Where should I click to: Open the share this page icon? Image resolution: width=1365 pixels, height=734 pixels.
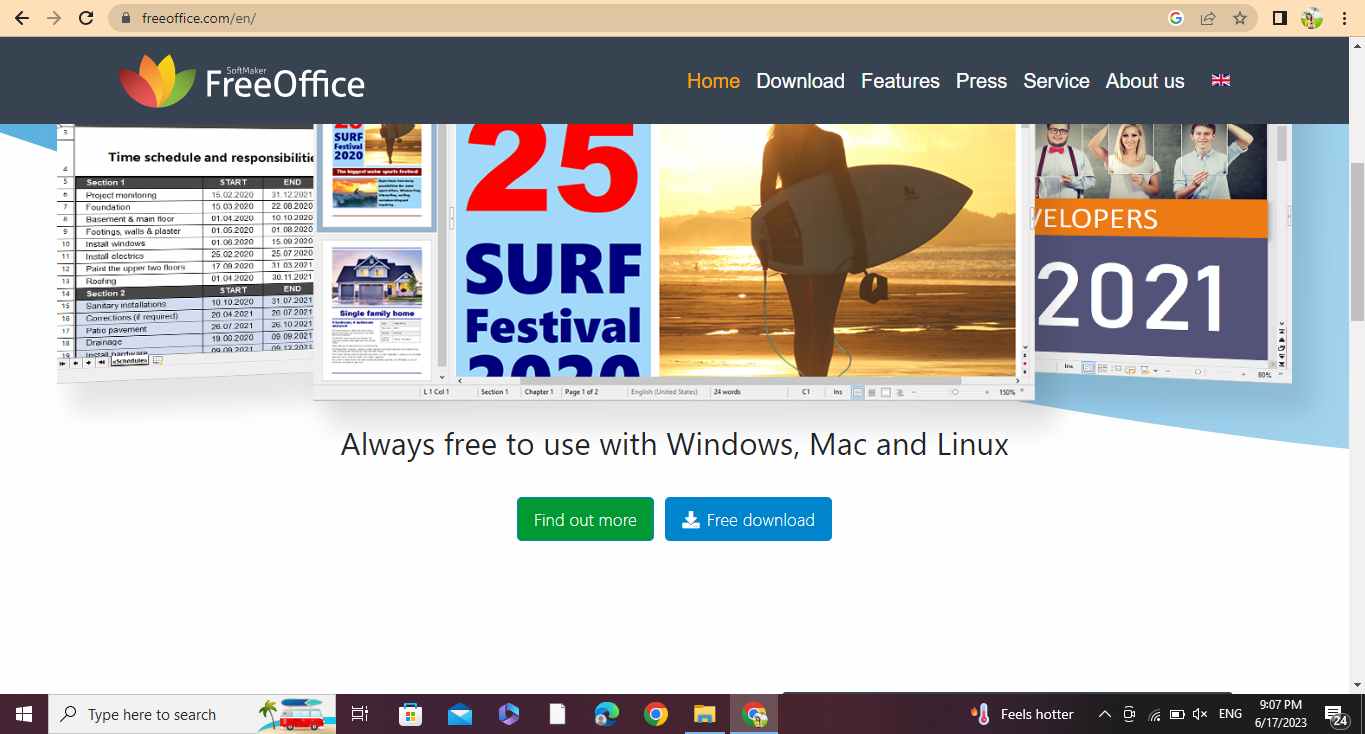coord(1208,18)
